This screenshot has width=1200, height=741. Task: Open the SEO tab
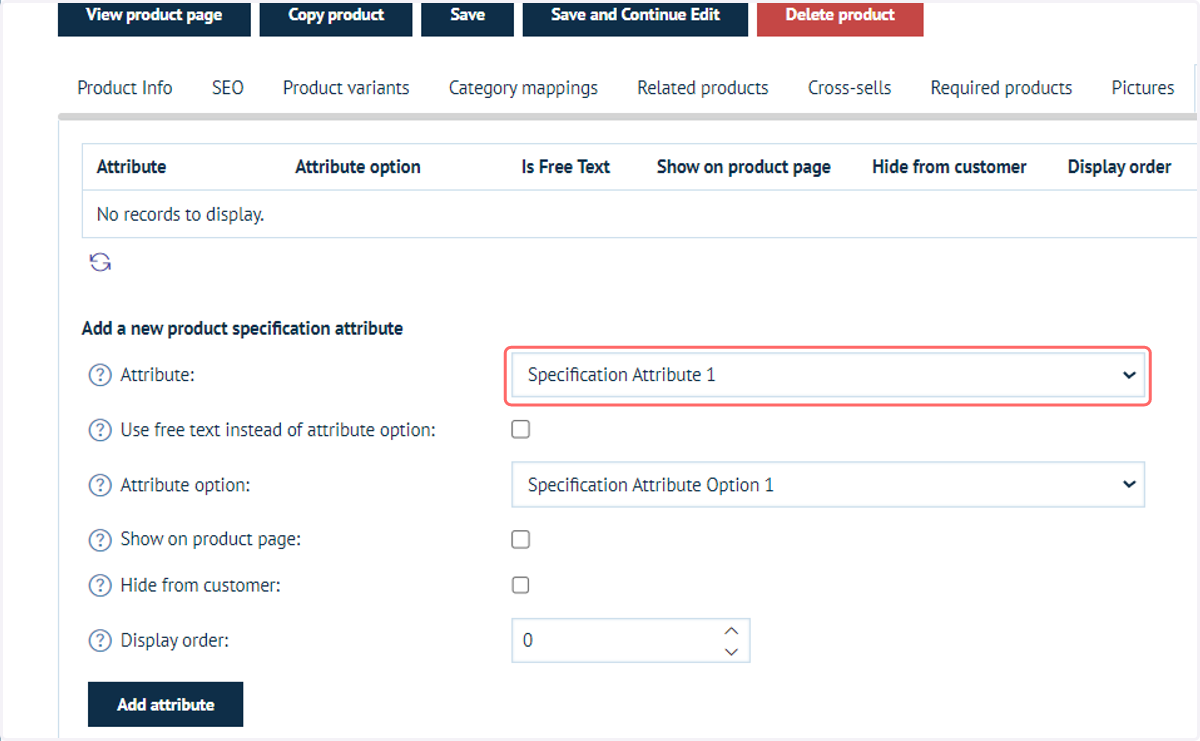pyautogui.click(x=228, y=88)
